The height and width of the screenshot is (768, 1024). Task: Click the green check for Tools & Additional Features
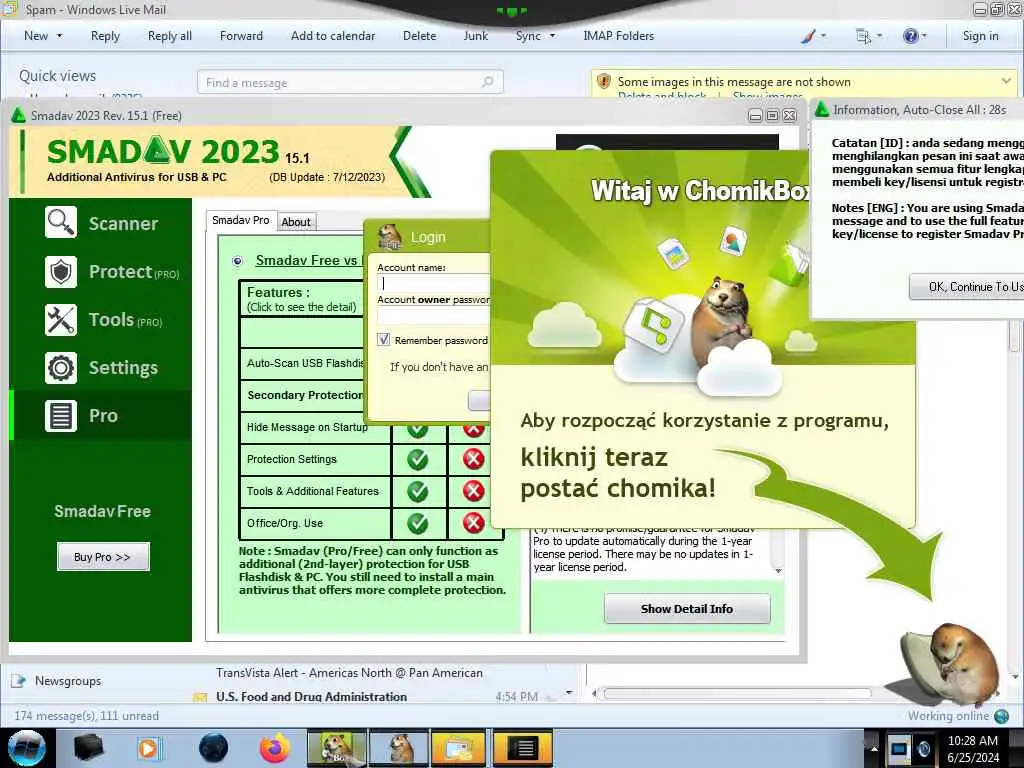(418, 491)
